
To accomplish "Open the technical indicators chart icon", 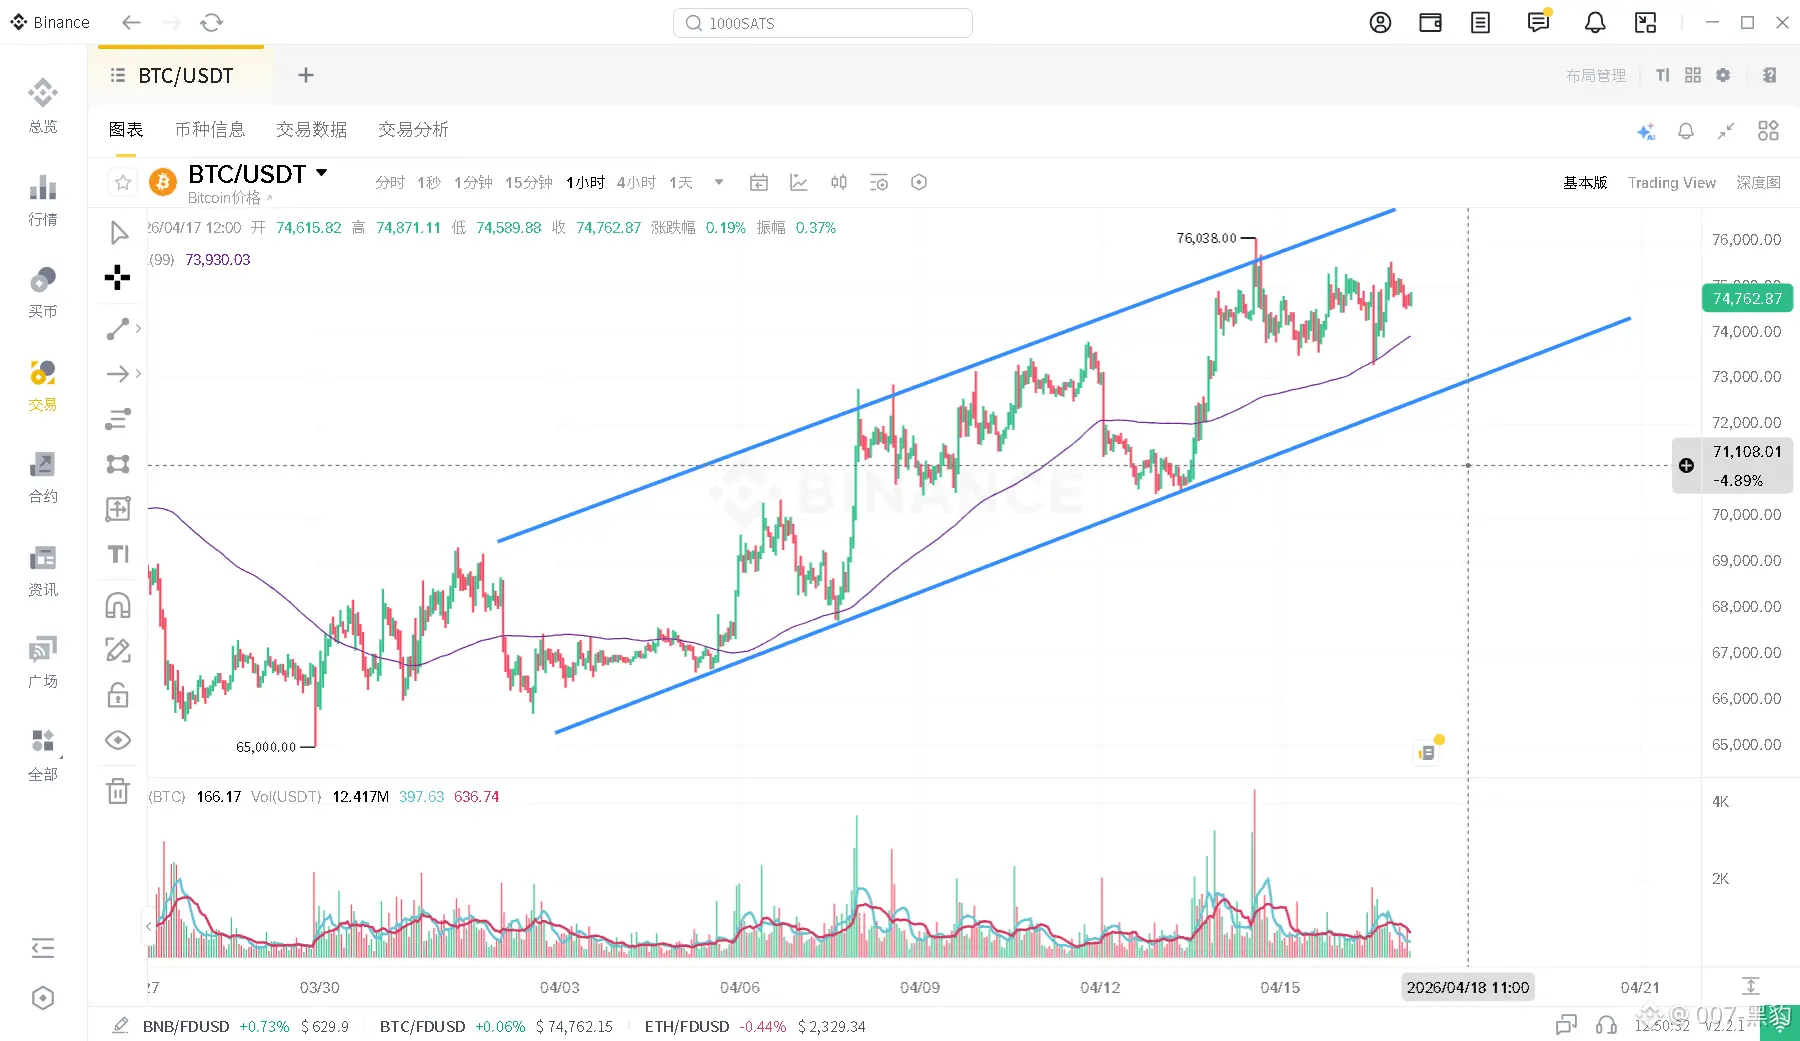I will tap(799, 182).
